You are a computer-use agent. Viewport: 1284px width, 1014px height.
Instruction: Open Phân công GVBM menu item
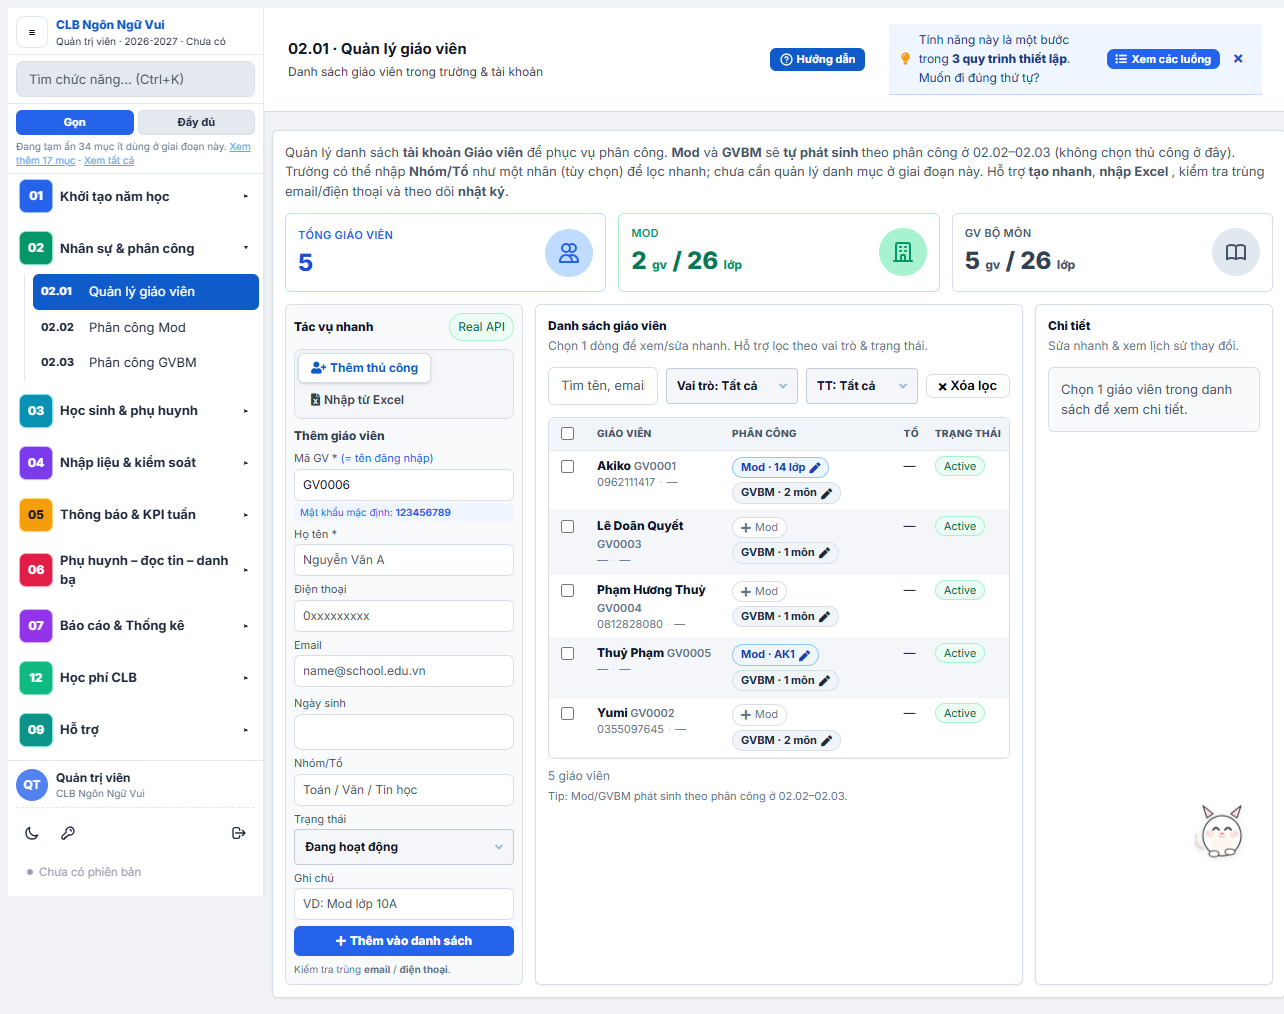[x=146, y=362]
